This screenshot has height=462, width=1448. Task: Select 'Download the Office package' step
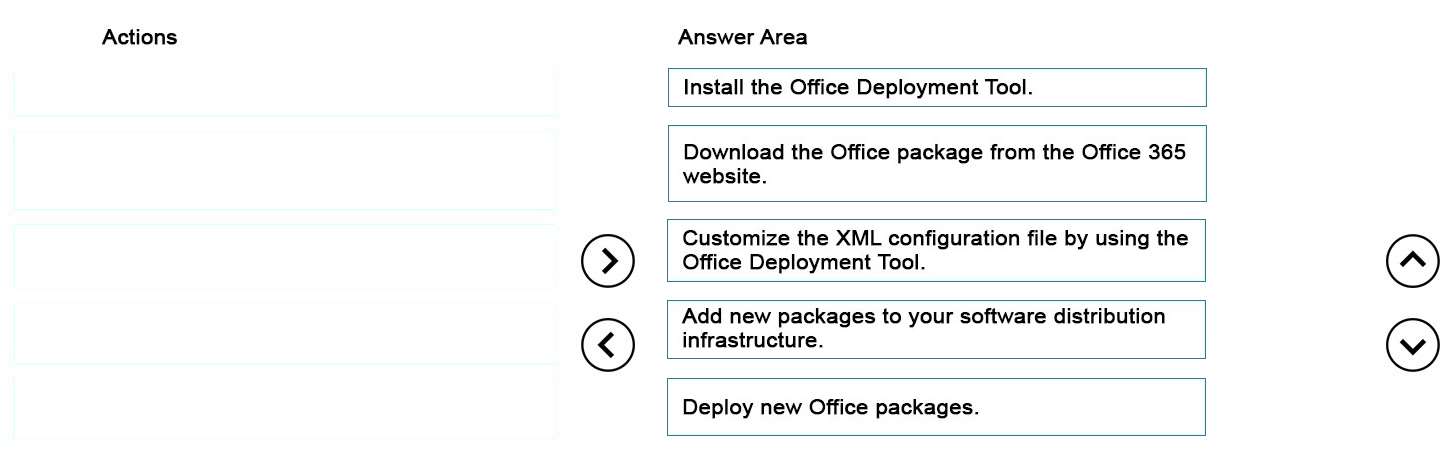(937, 164)
